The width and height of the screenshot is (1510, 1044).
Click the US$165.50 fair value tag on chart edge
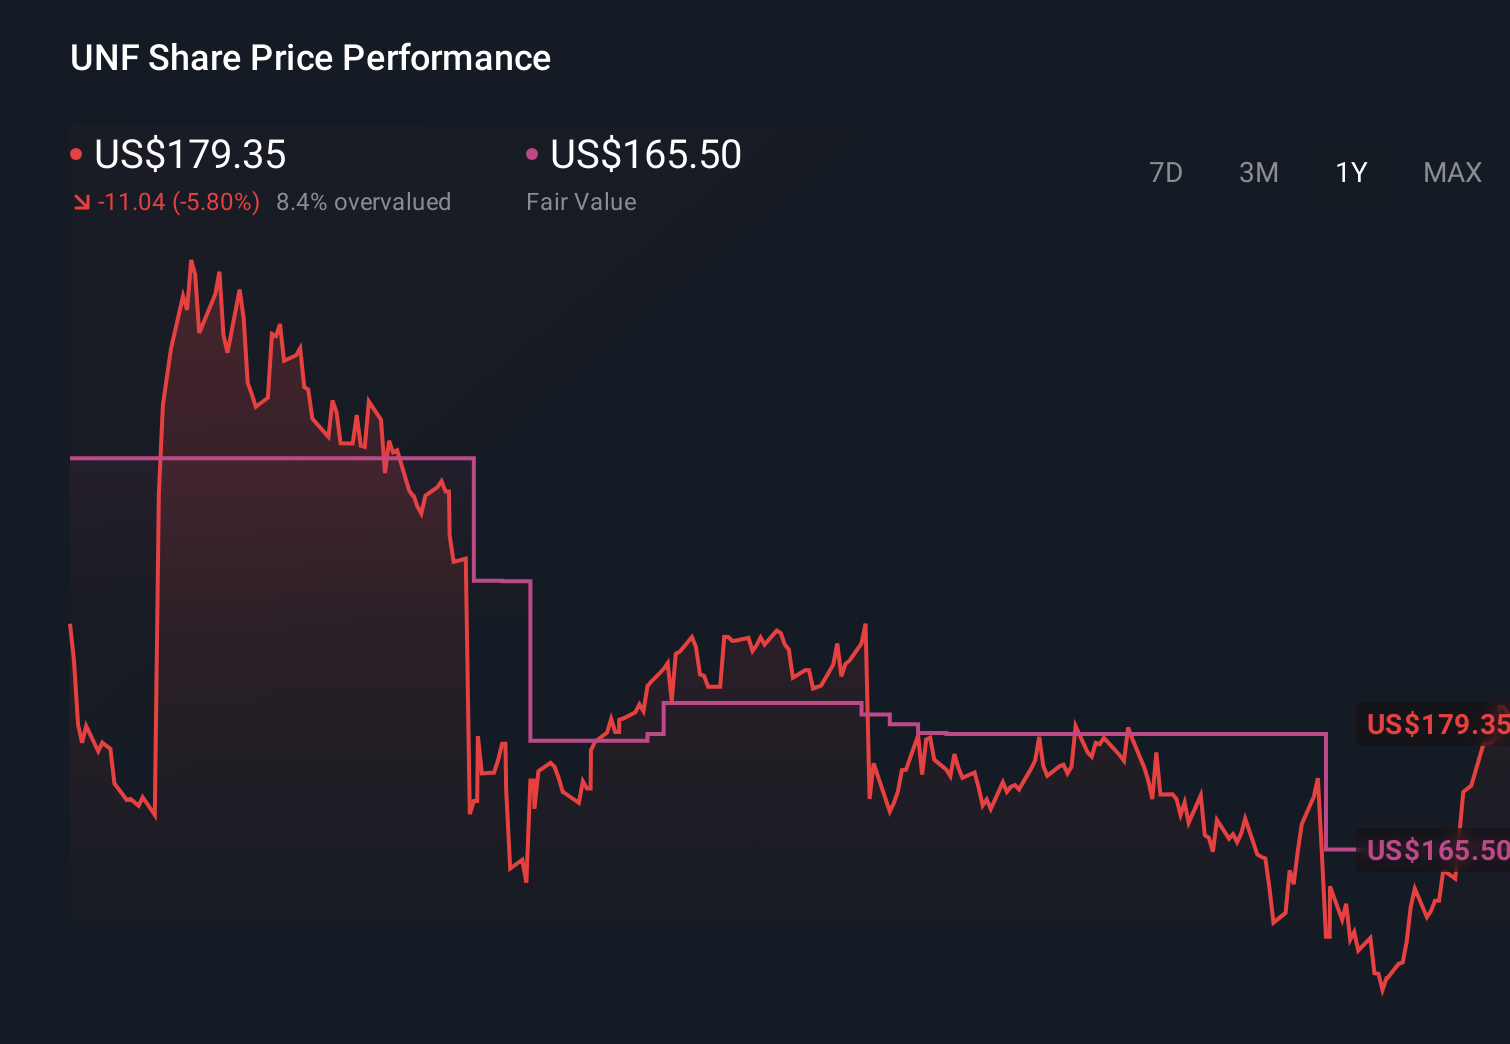(x=1435, y=851)
